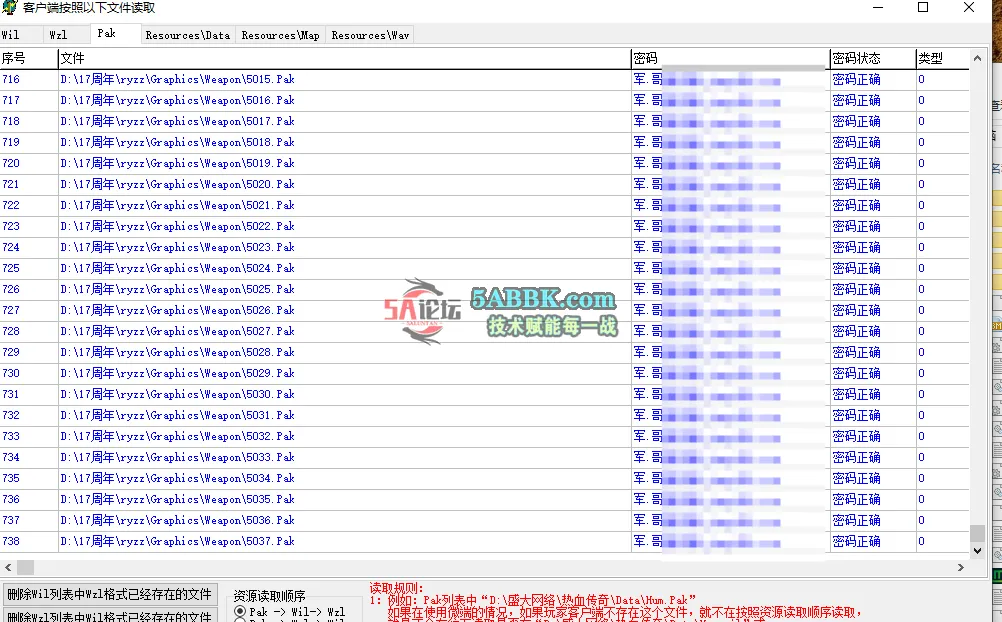This screenshot has width=1002, height=622.
Task: Click the 序号 column header
Action: 29,58
